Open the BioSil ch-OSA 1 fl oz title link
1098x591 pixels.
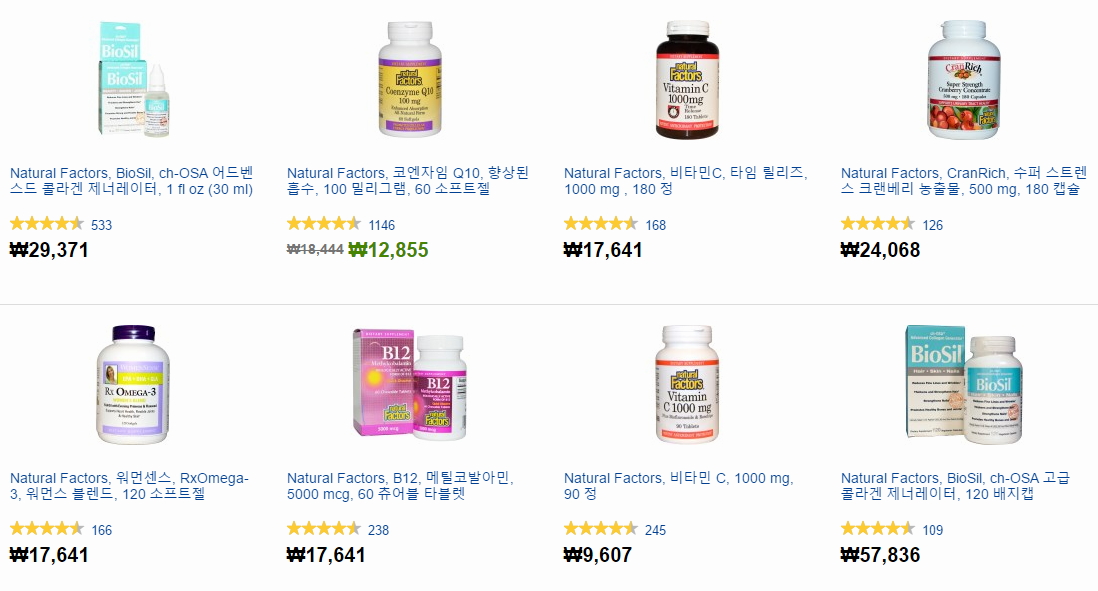[132, 181]
